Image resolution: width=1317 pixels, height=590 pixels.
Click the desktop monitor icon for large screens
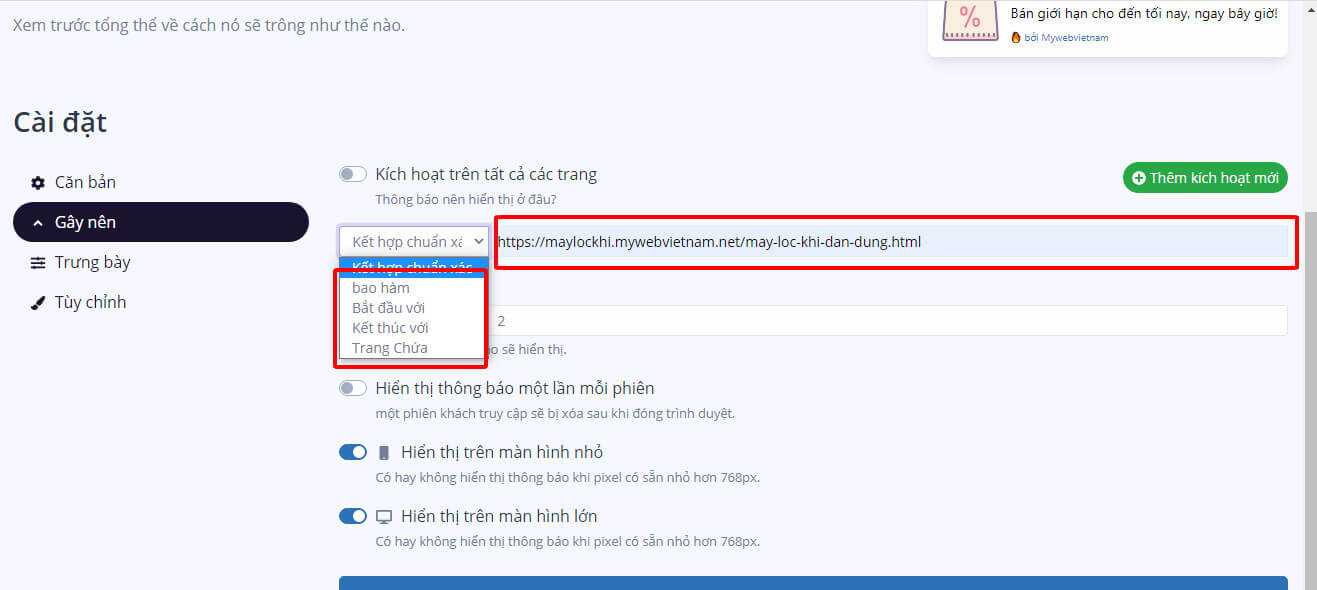384,517
